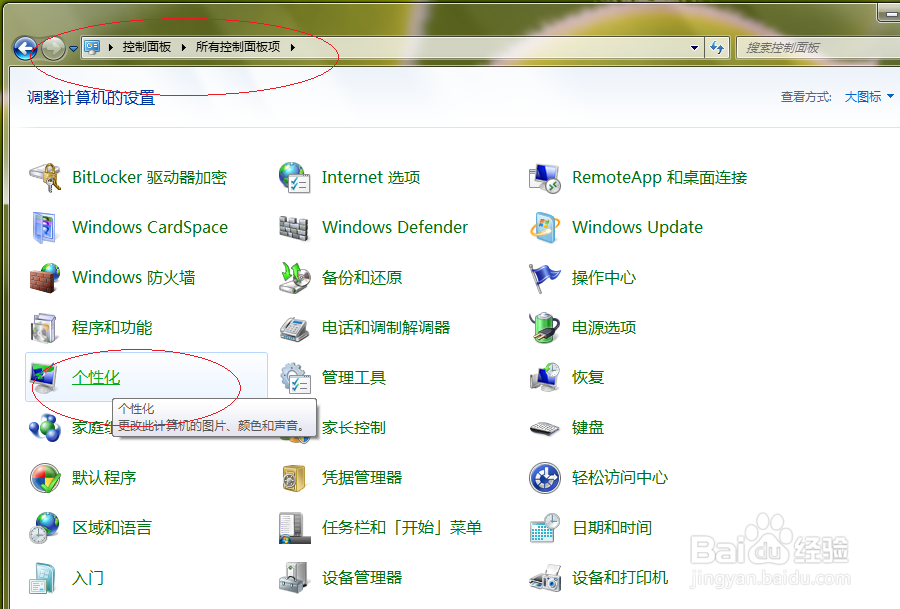Click the 日期和时间 label

point(612,527)
